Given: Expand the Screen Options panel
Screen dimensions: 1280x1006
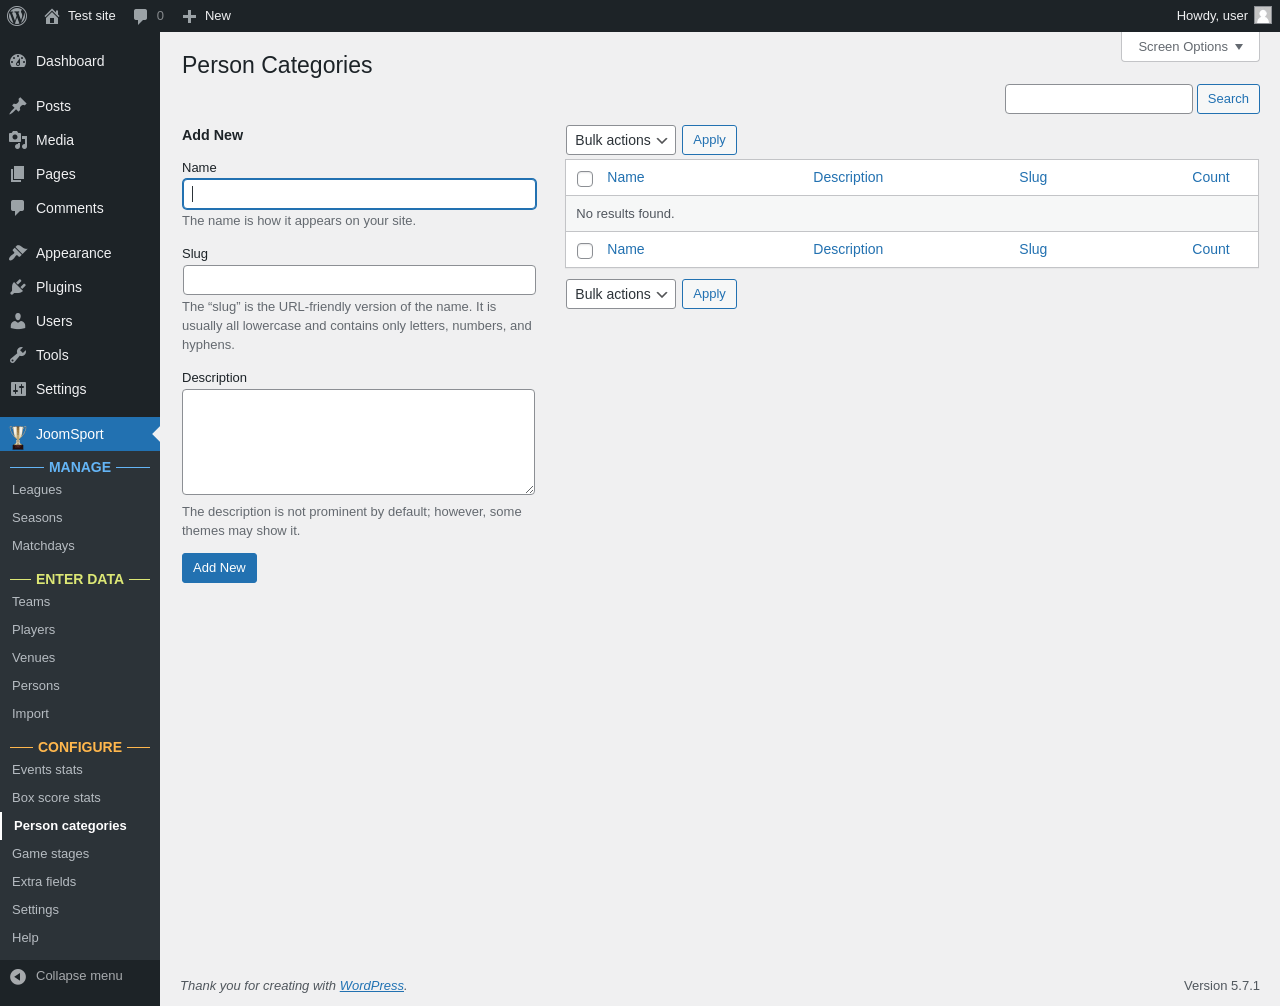Looking at the screenshot, I should pyautogui.click(x=1190, y=47).
